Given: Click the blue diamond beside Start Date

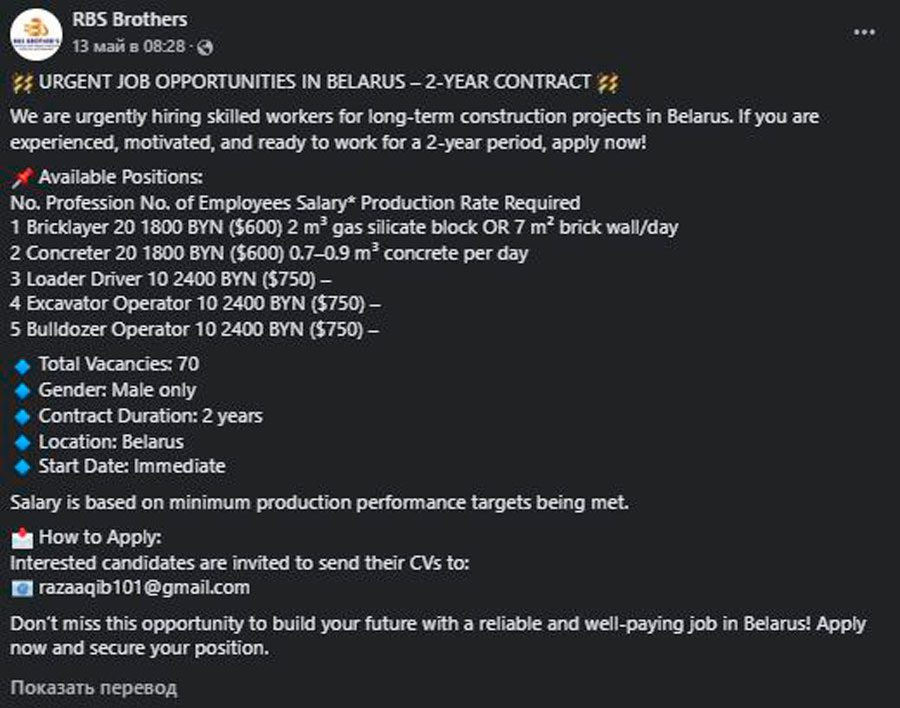Looking at the screenshot, I should [x=22, y=467].
